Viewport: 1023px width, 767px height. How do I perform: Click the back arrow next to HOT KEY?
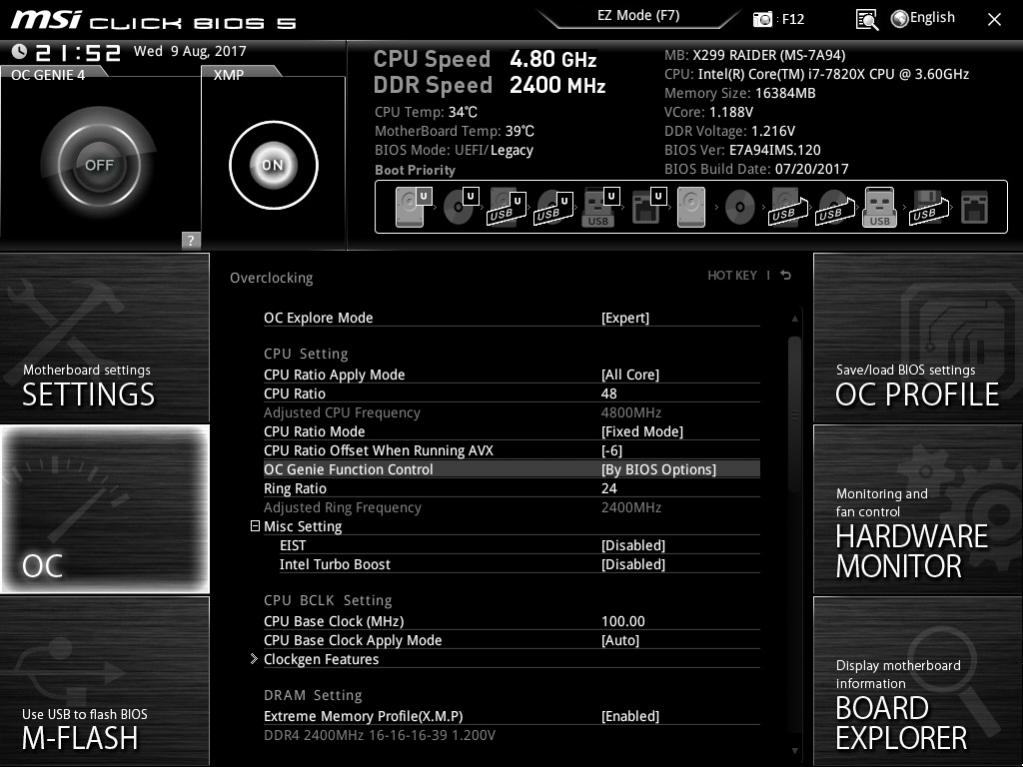[786, 275]
